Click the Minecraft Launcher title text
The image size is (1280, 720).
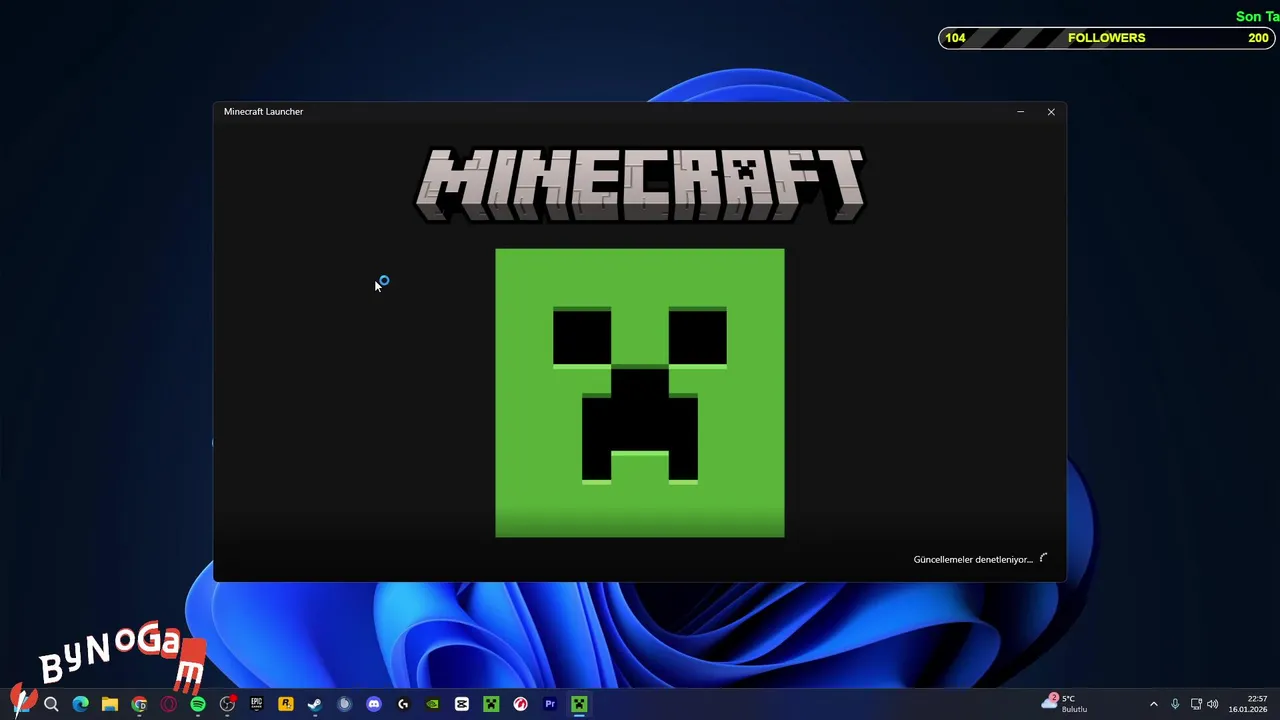(x=263, y=112)
